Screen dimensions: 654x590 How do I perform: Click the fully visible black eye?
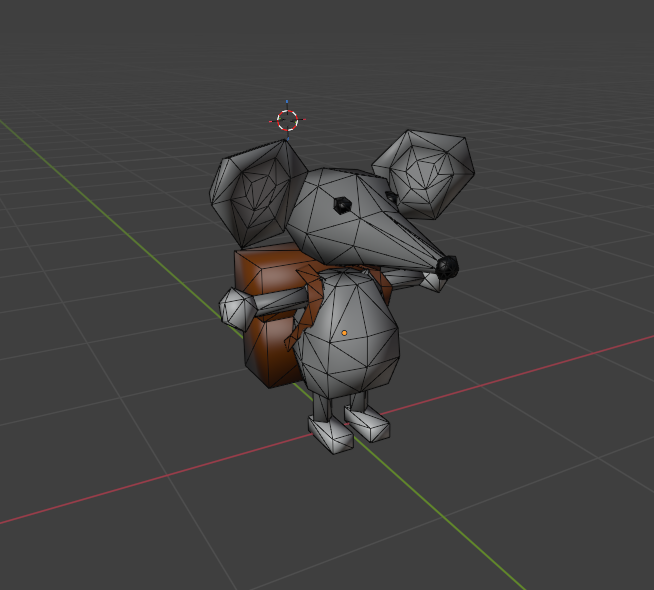pos(342,205)
